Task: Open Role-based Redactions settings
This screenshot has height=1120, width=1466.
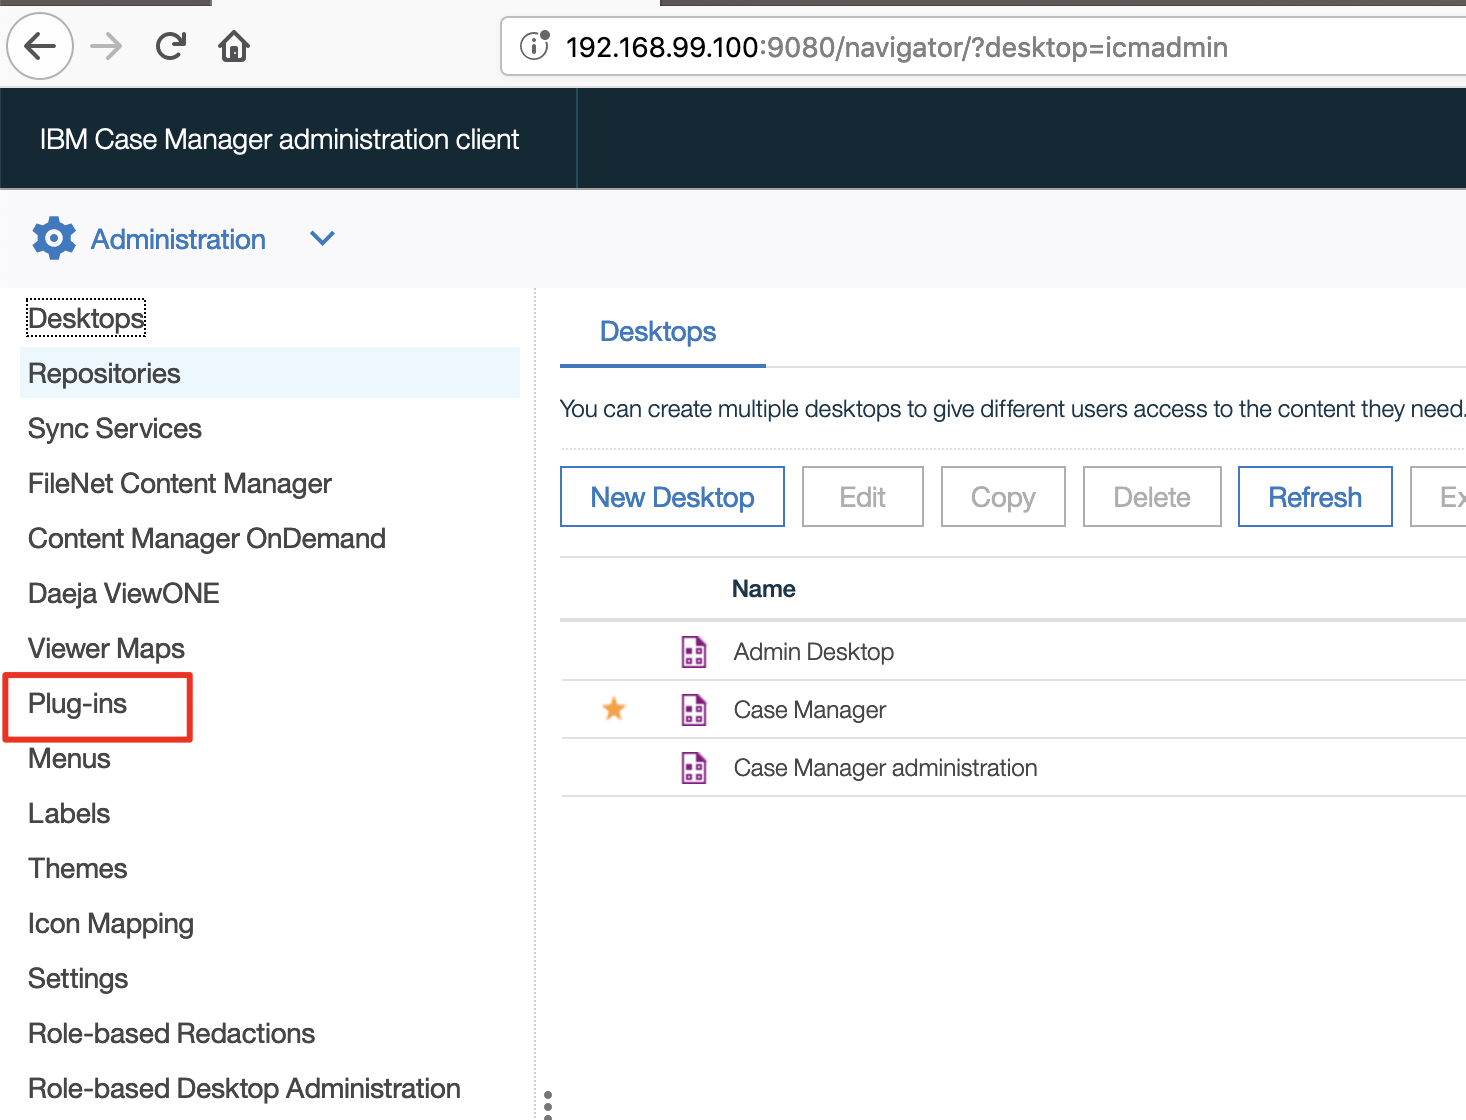Action: point(171,1033)
